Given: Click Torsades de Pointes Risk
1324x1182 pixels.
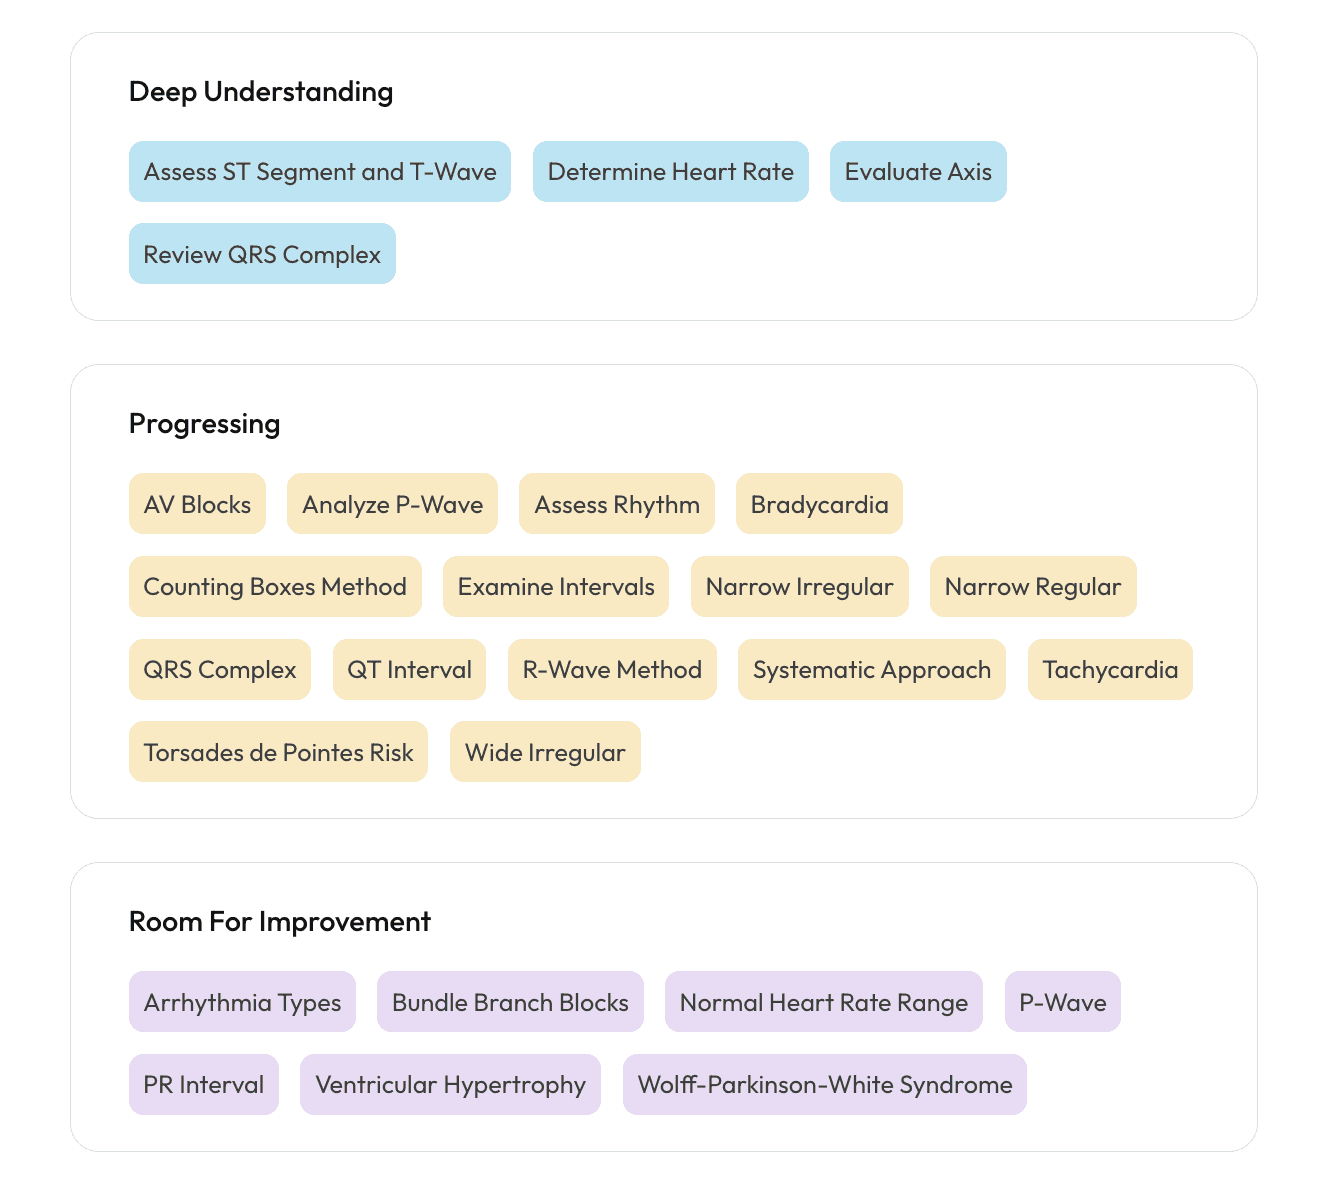Looking at the screenshot, I should click(277, 751).
